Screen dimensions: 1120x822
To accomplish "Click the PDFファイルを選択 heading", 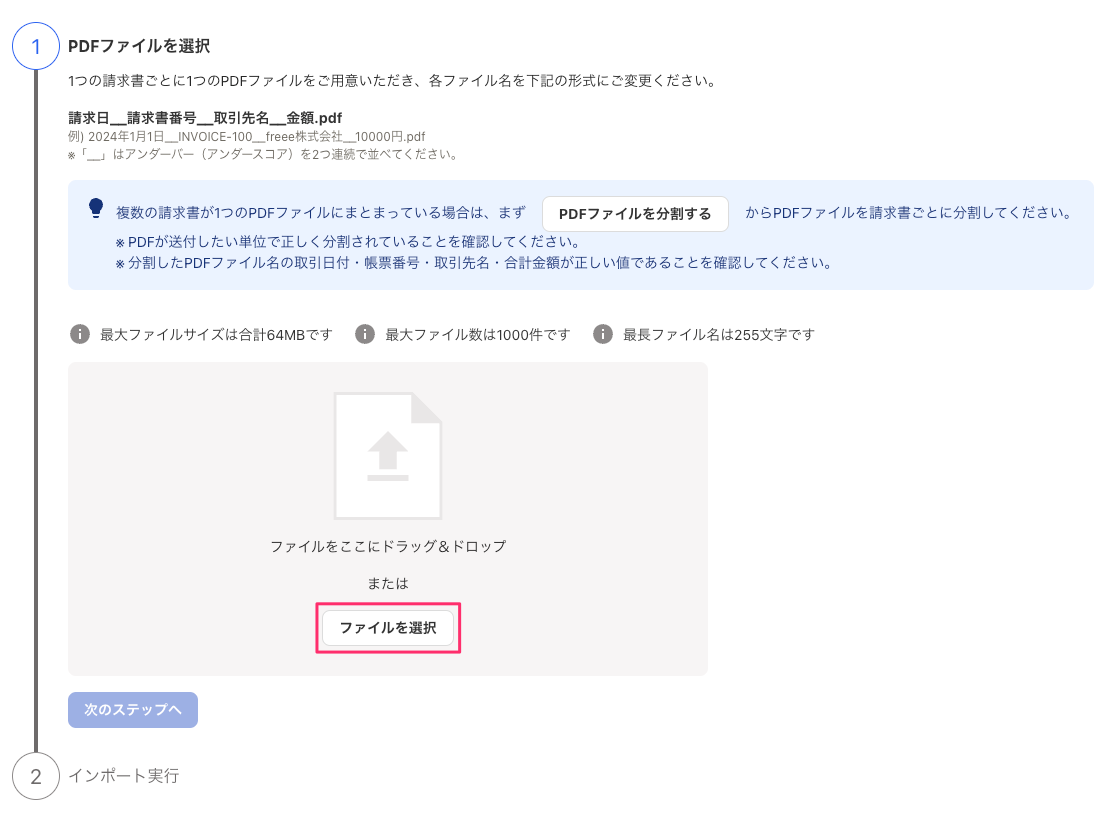I will [x=139, y=46].
